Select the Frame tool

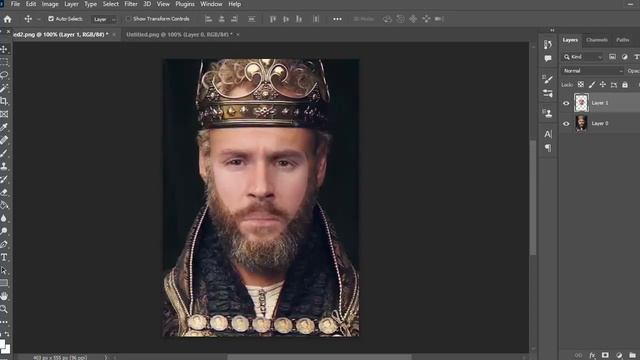[x=4, y=114]
